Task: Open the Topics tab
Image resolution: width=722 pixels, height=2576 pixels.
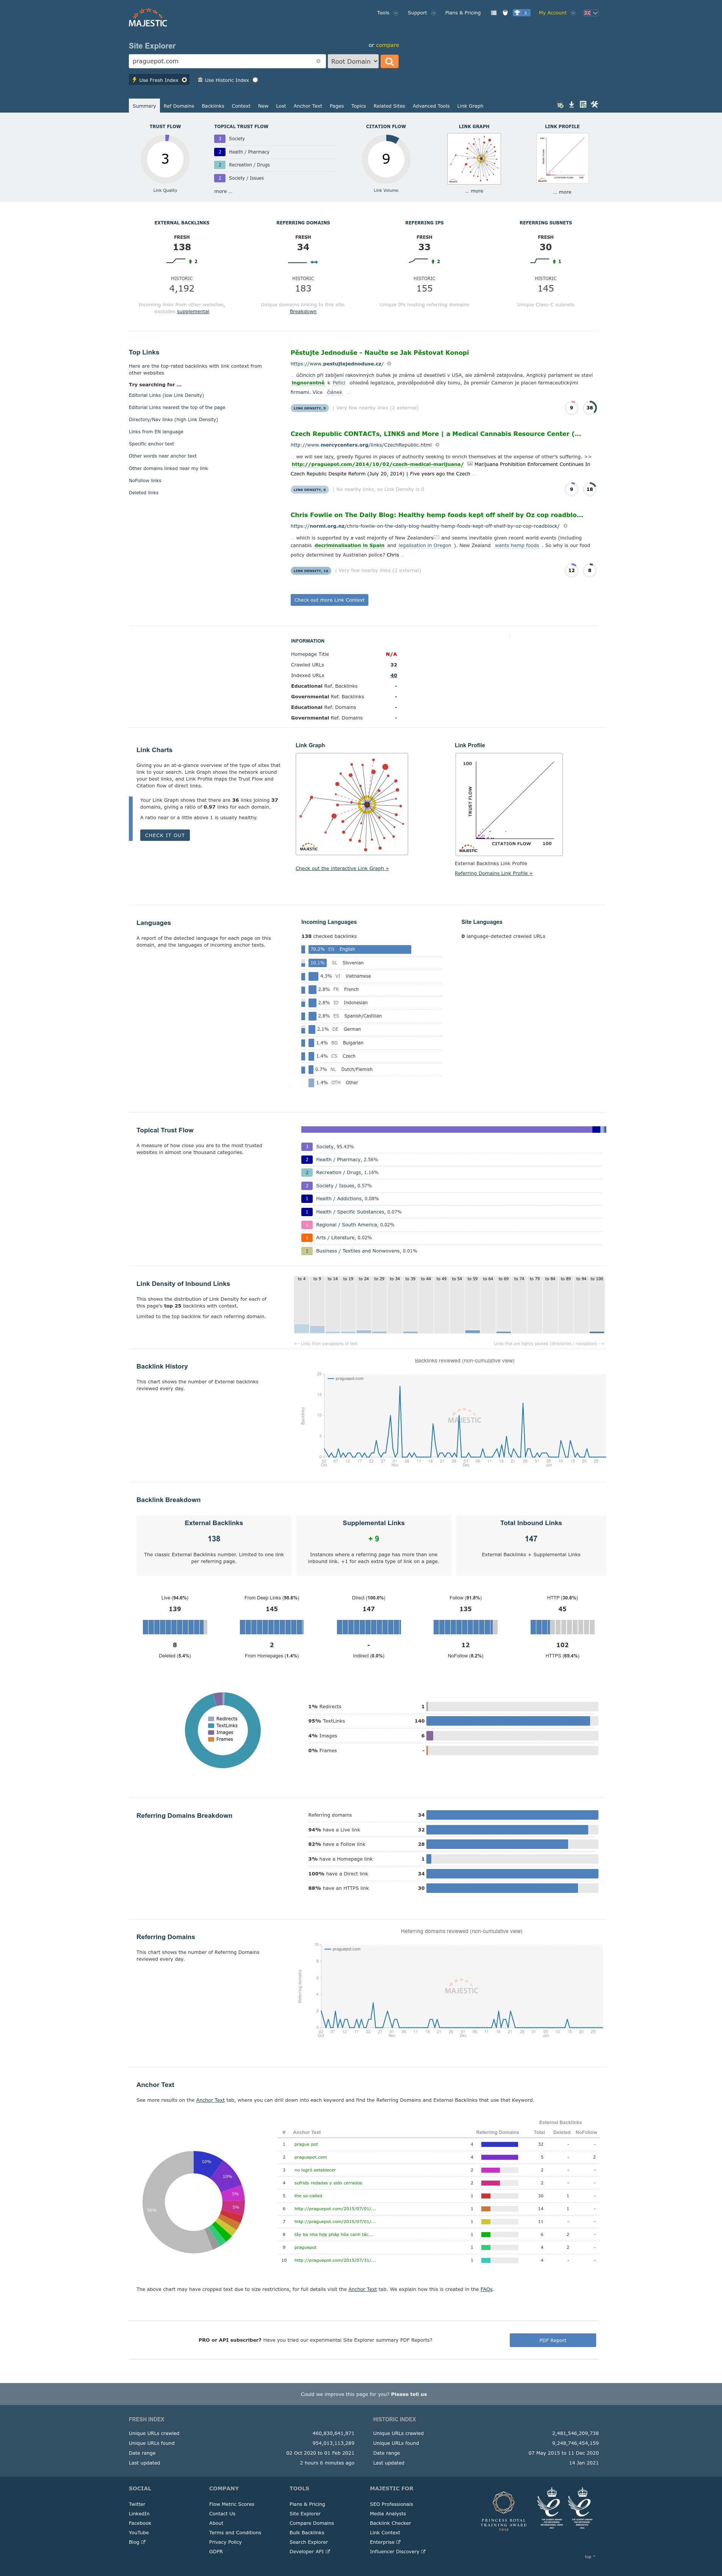Action: click(x=358, y=106)
